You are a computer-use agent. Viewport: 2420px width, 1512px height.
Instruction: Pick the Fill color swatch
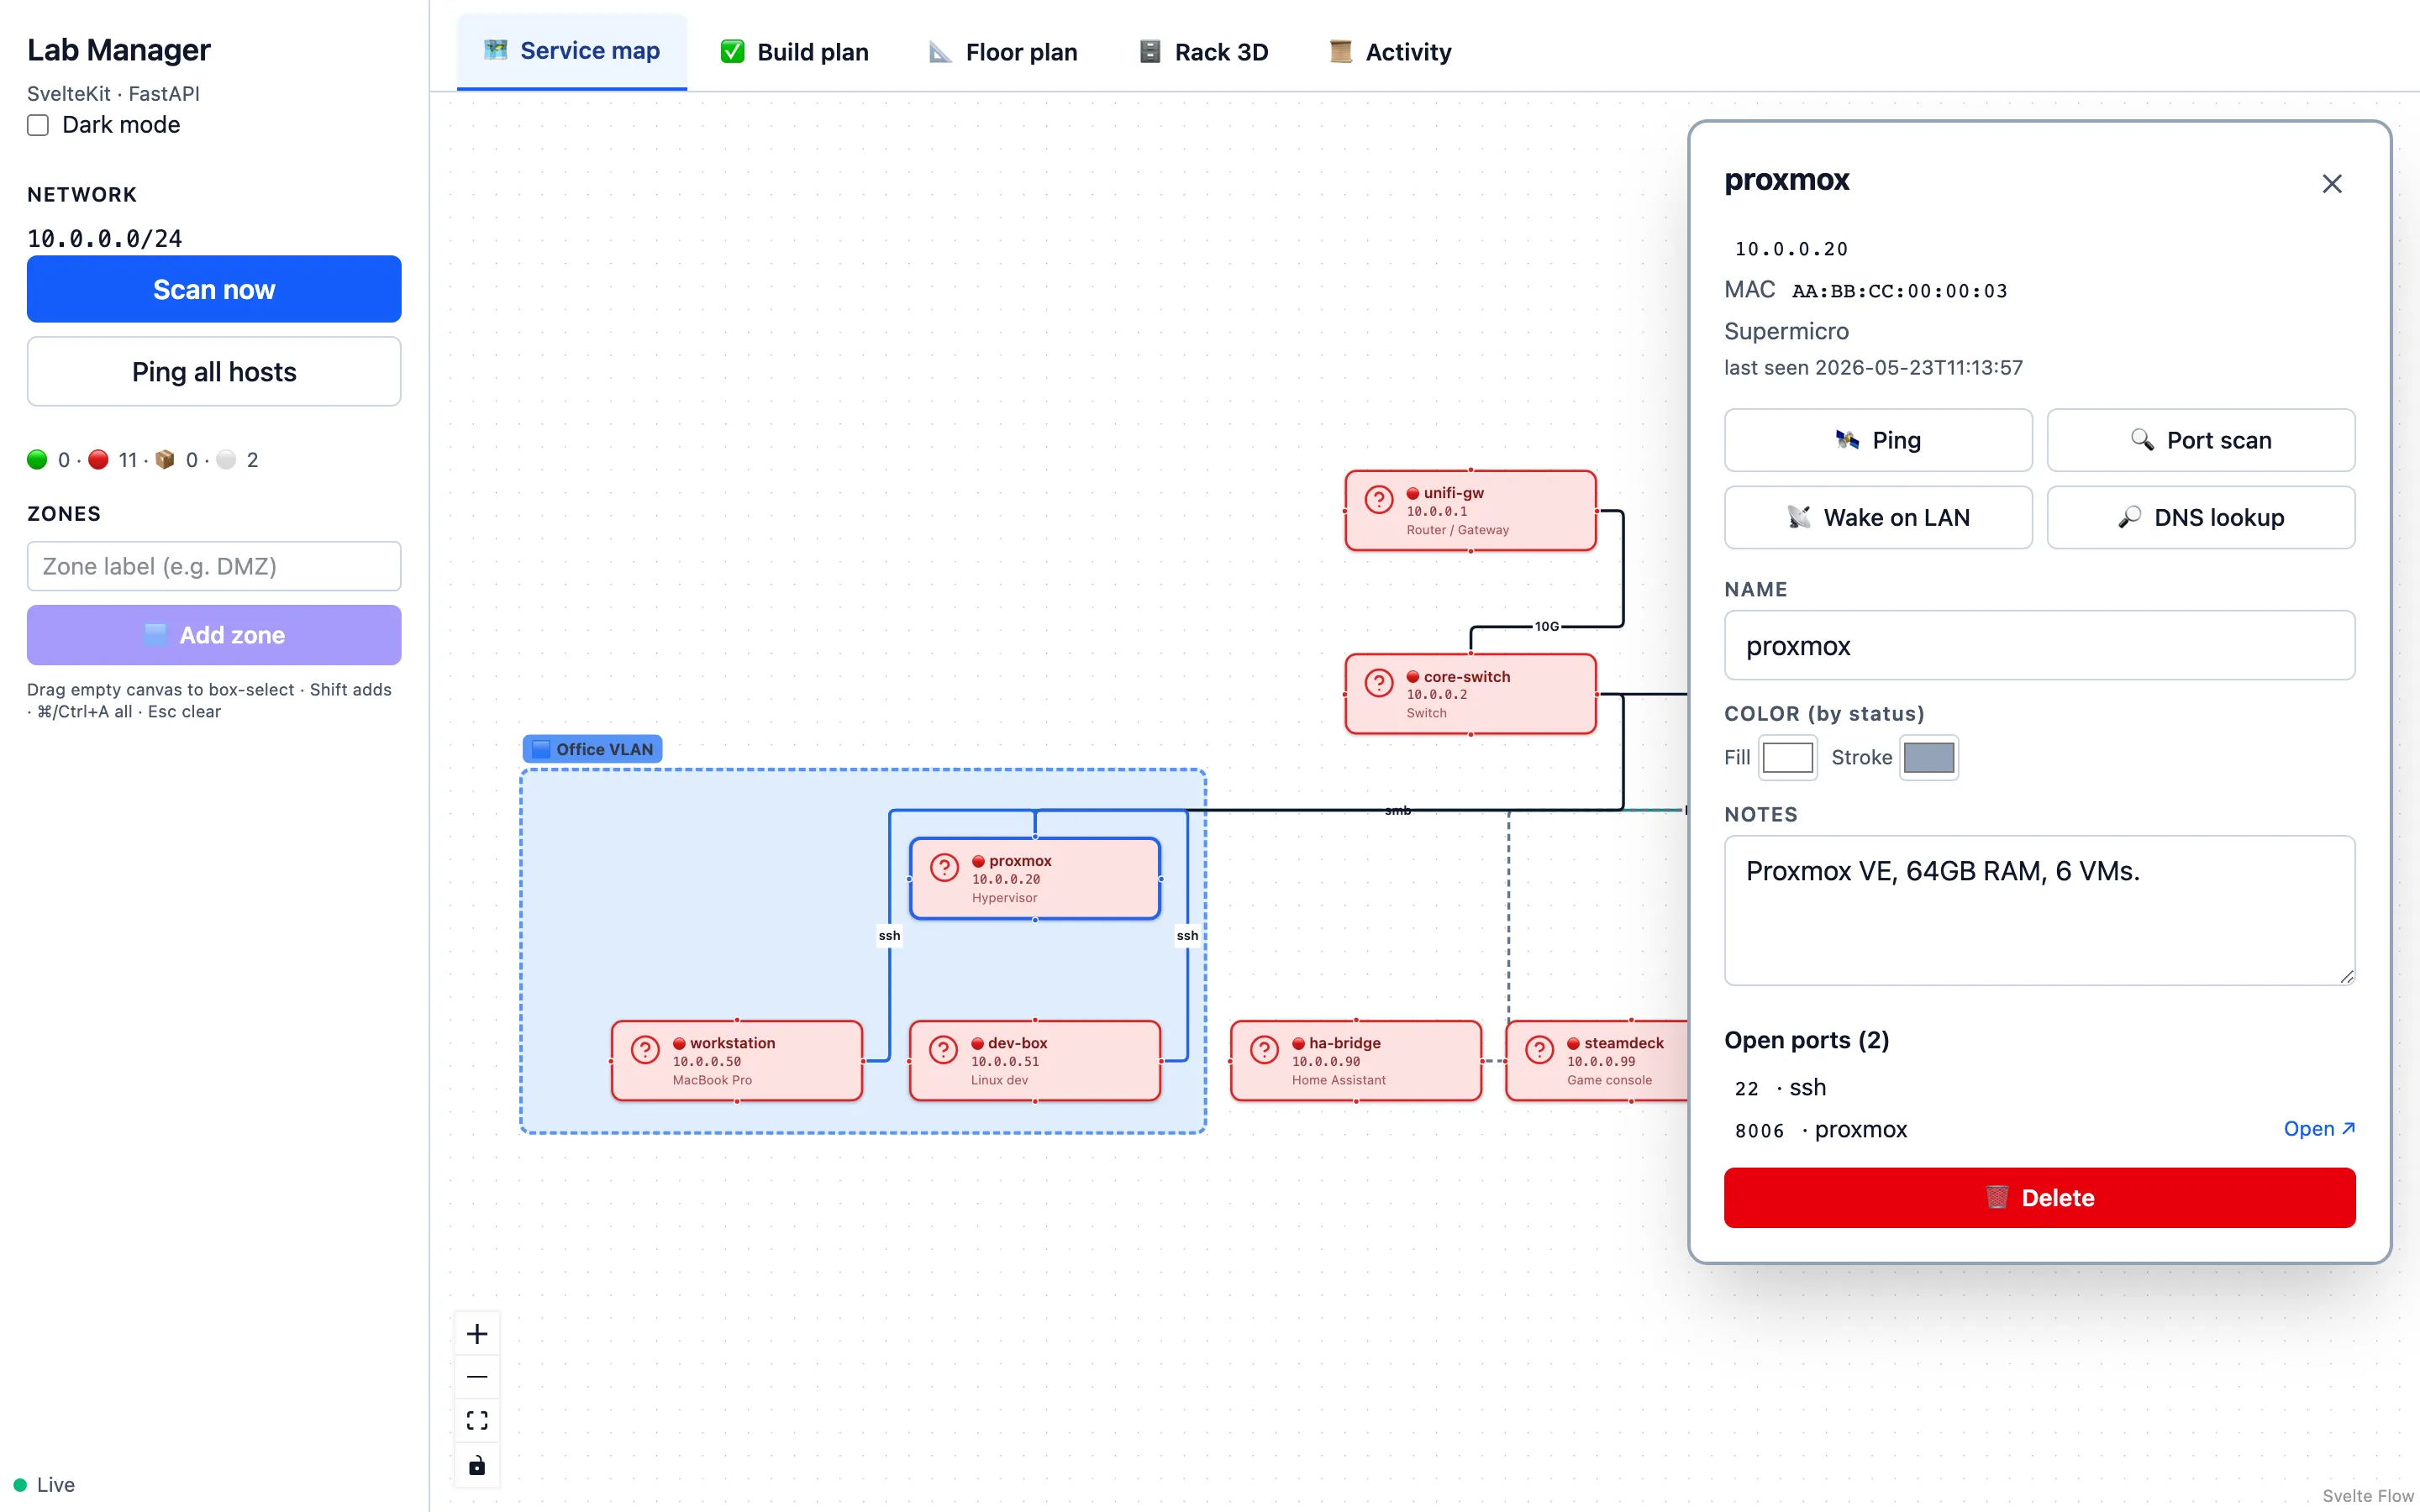click(x=1788, y=757)
